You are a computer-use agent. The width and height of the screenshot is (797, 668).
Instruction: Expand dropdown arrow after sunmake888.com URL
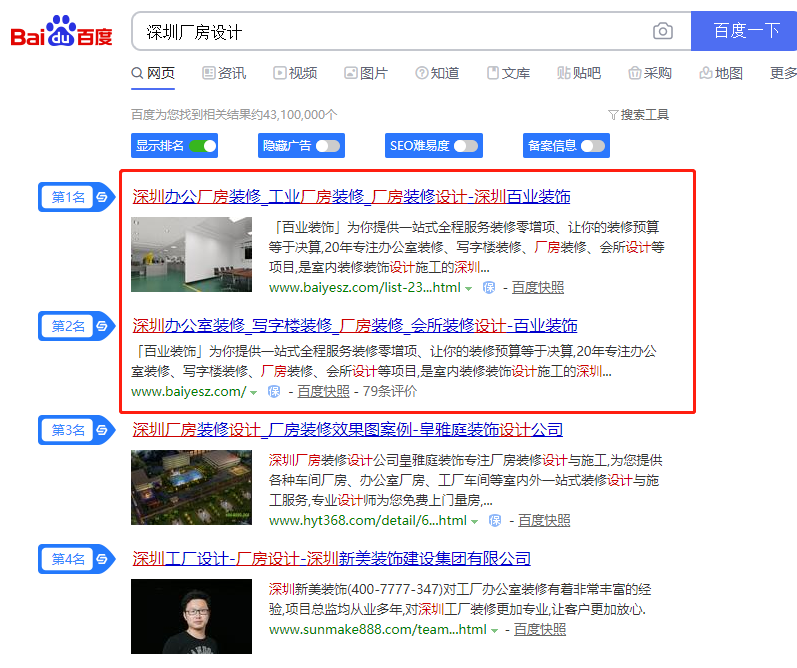point(494,630)
